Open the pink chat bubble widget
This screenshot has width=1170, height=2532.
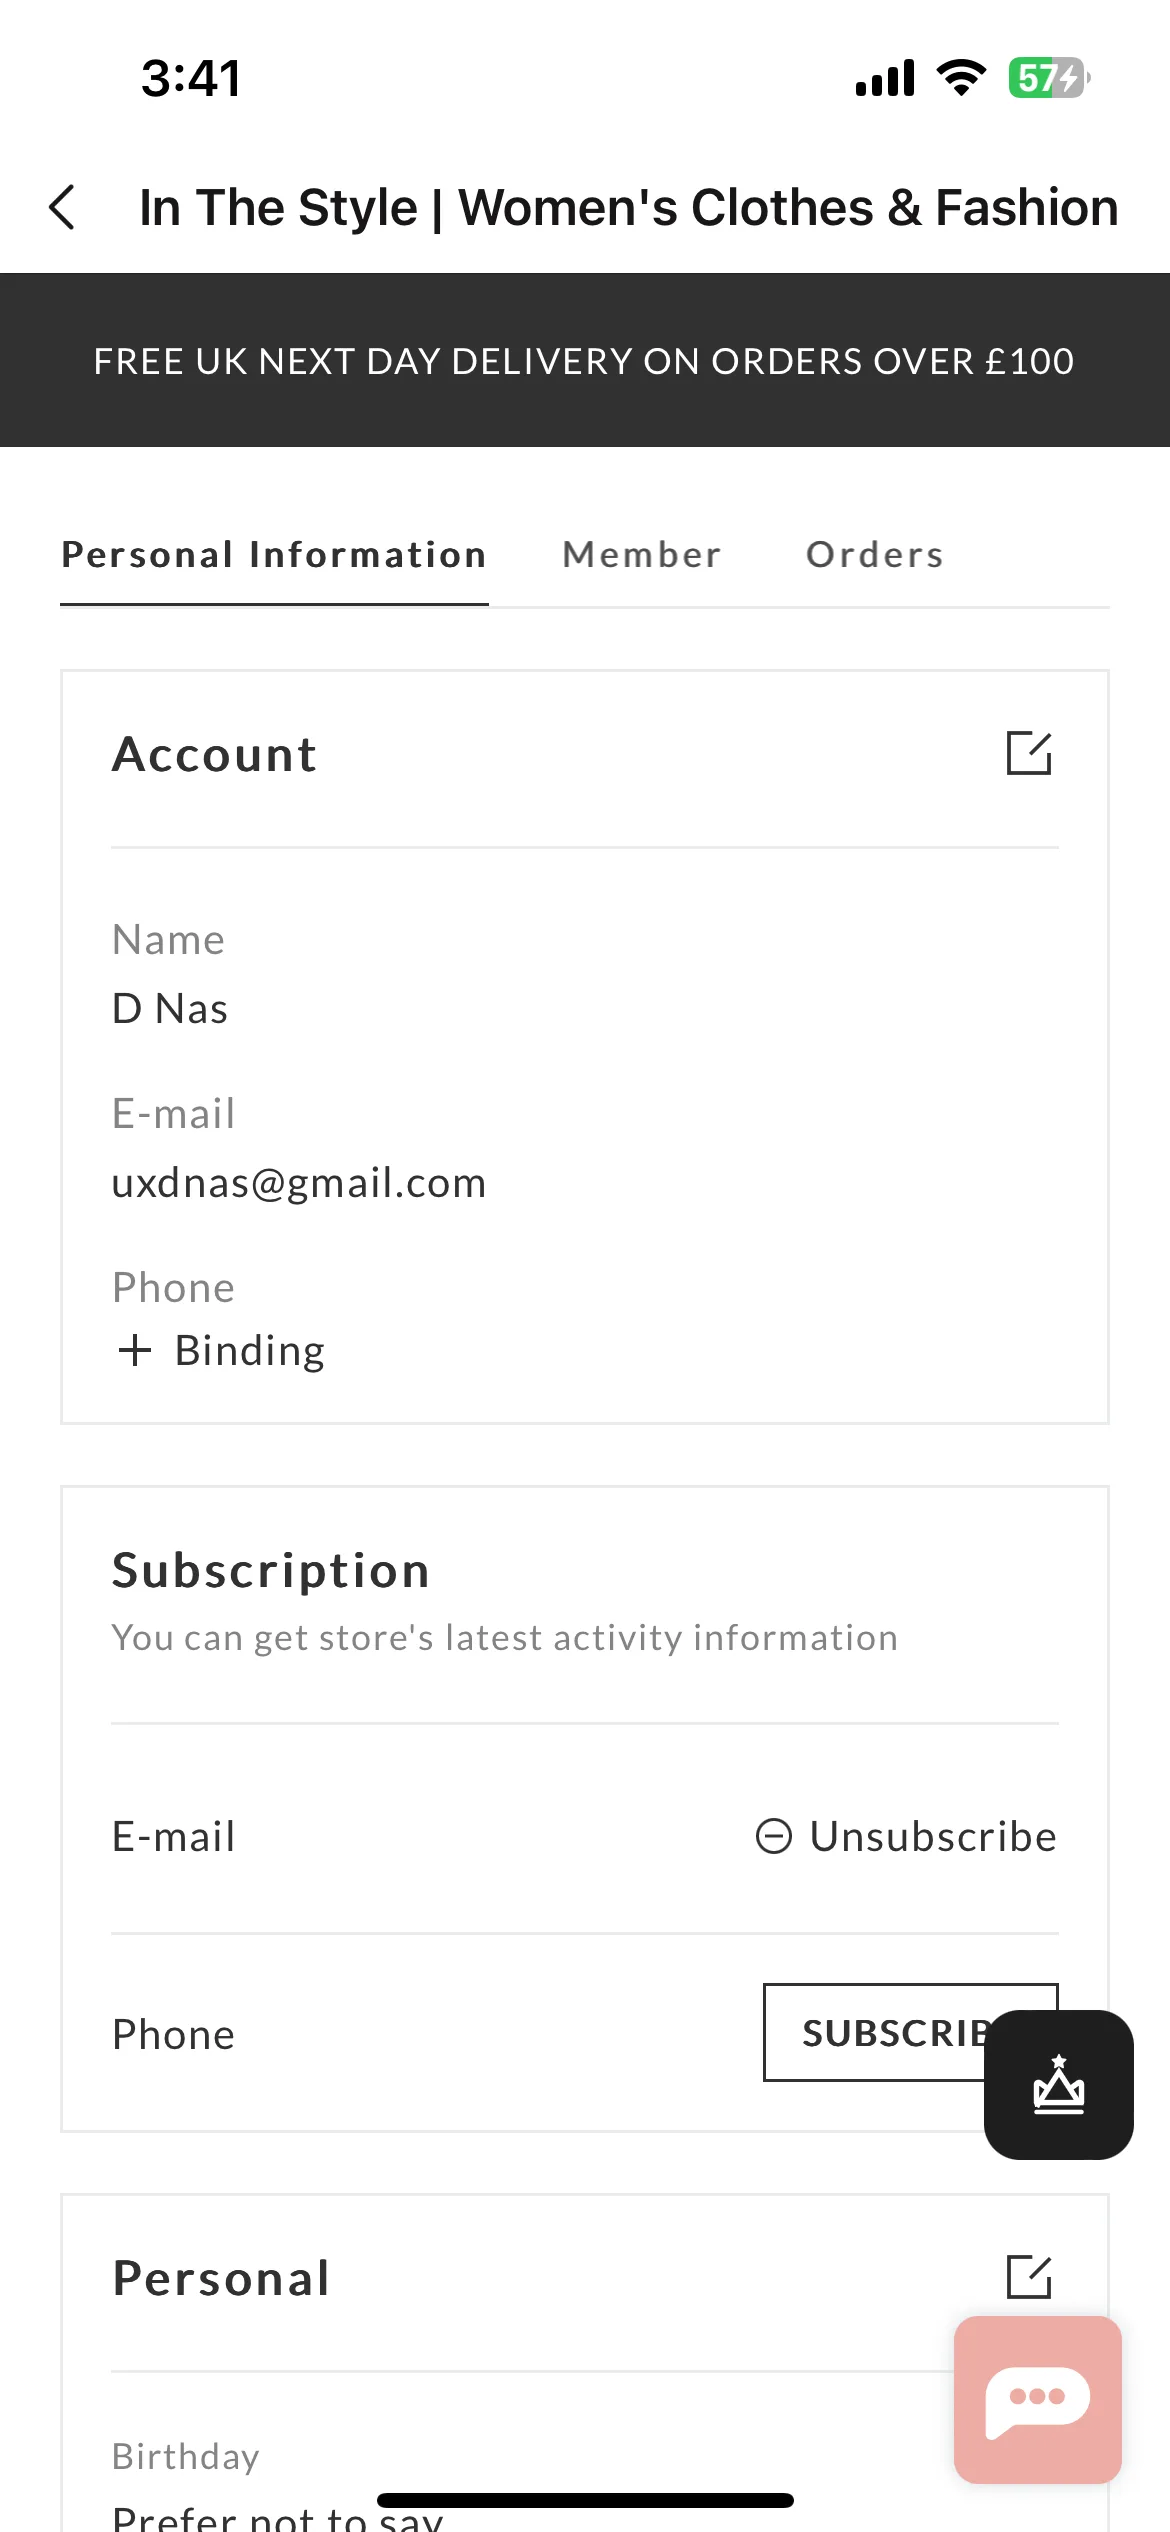pyautogui.click(x=1038, y=2399)
